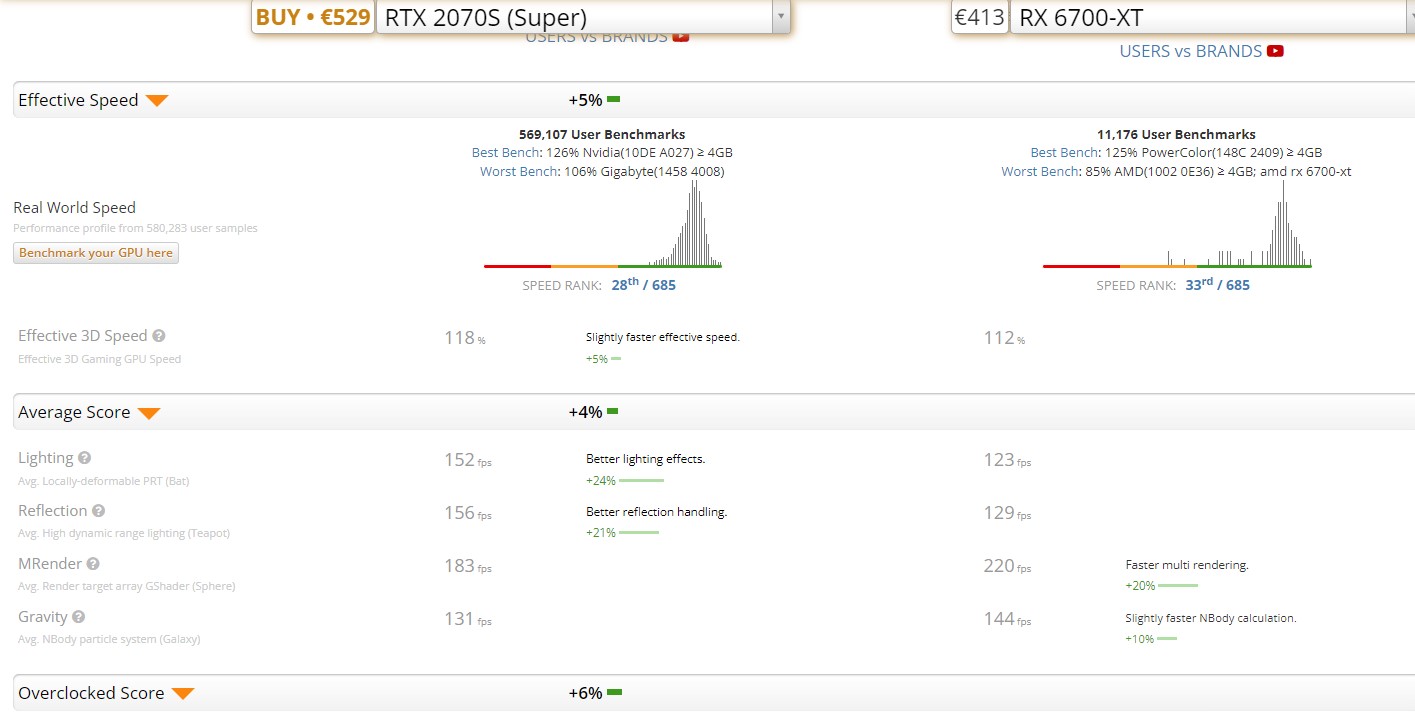Click USERS vs BRANDS link on right
Screen dimensions: 1415x725
coord(1190,51)
